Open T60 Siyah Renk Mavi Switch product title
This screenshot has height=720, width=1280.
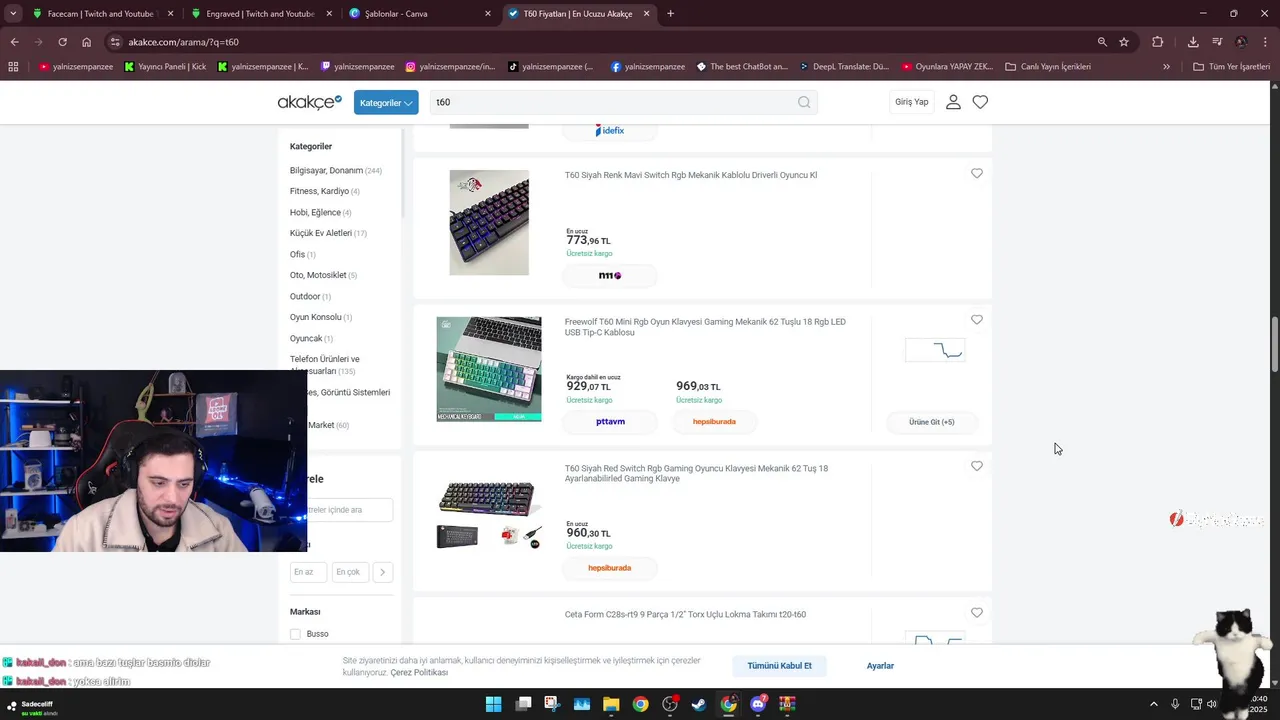tap(691, 175)
